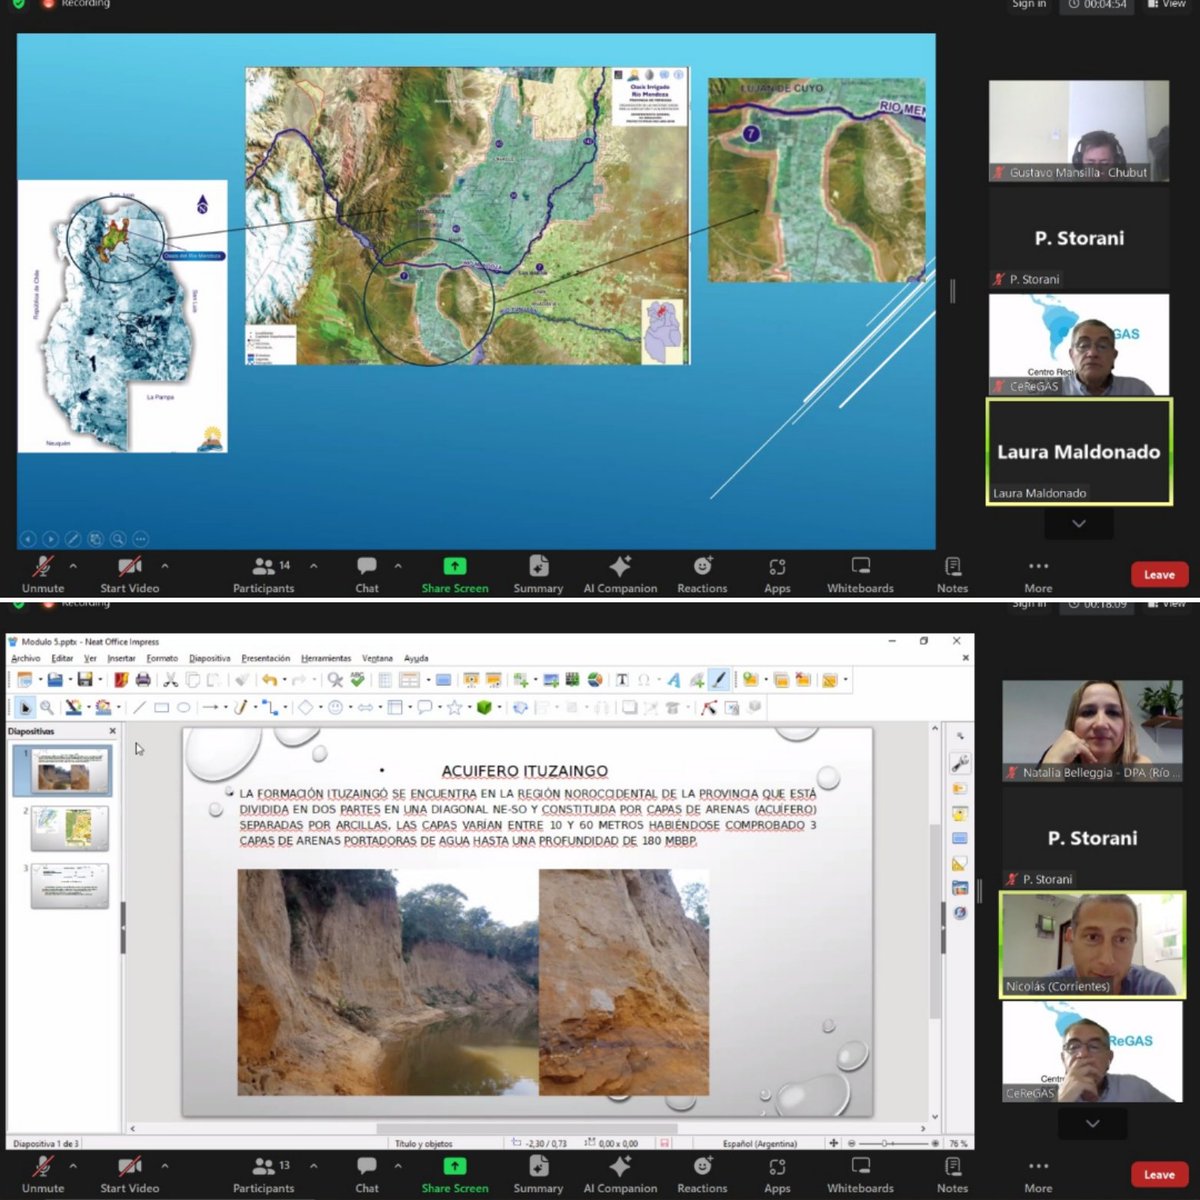Show more video tiles below Laura Maldonado
The image size is (1200, 1200).
[x=1078, y=523]
